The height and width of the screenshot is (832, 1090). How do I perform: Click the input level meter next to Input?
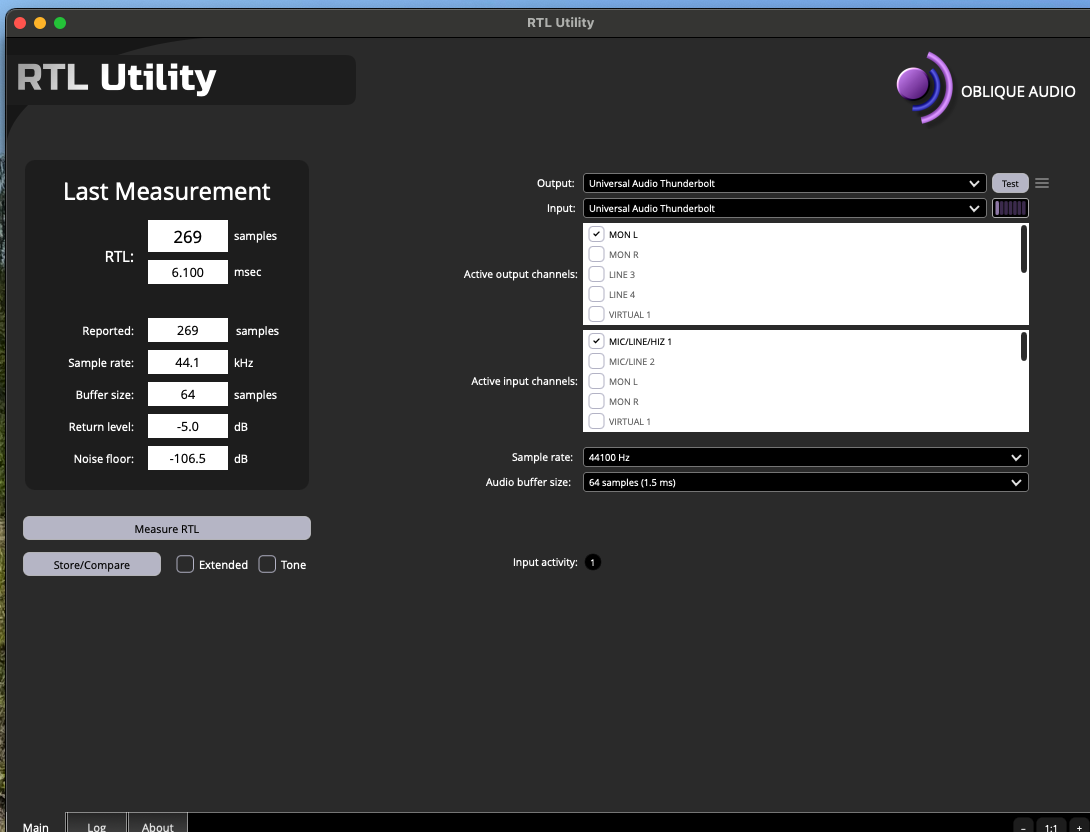coord(1010,208)
